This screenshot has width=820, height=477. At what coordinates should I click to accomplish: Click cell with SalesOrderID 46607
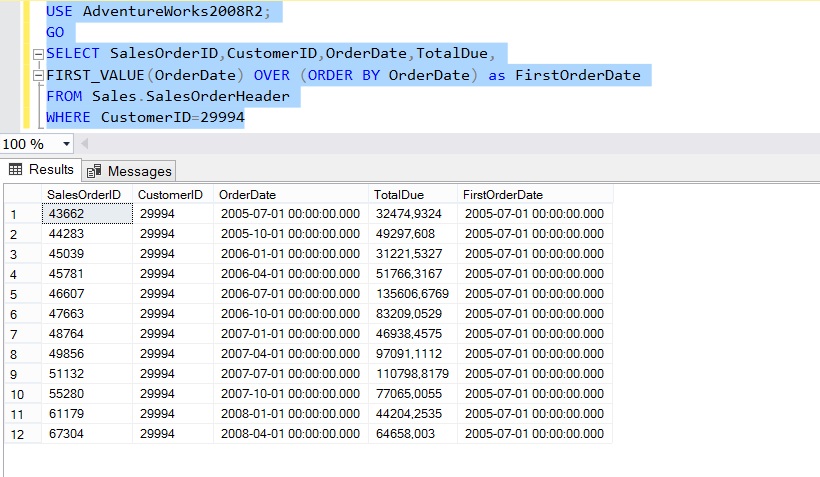click(87, 294)
